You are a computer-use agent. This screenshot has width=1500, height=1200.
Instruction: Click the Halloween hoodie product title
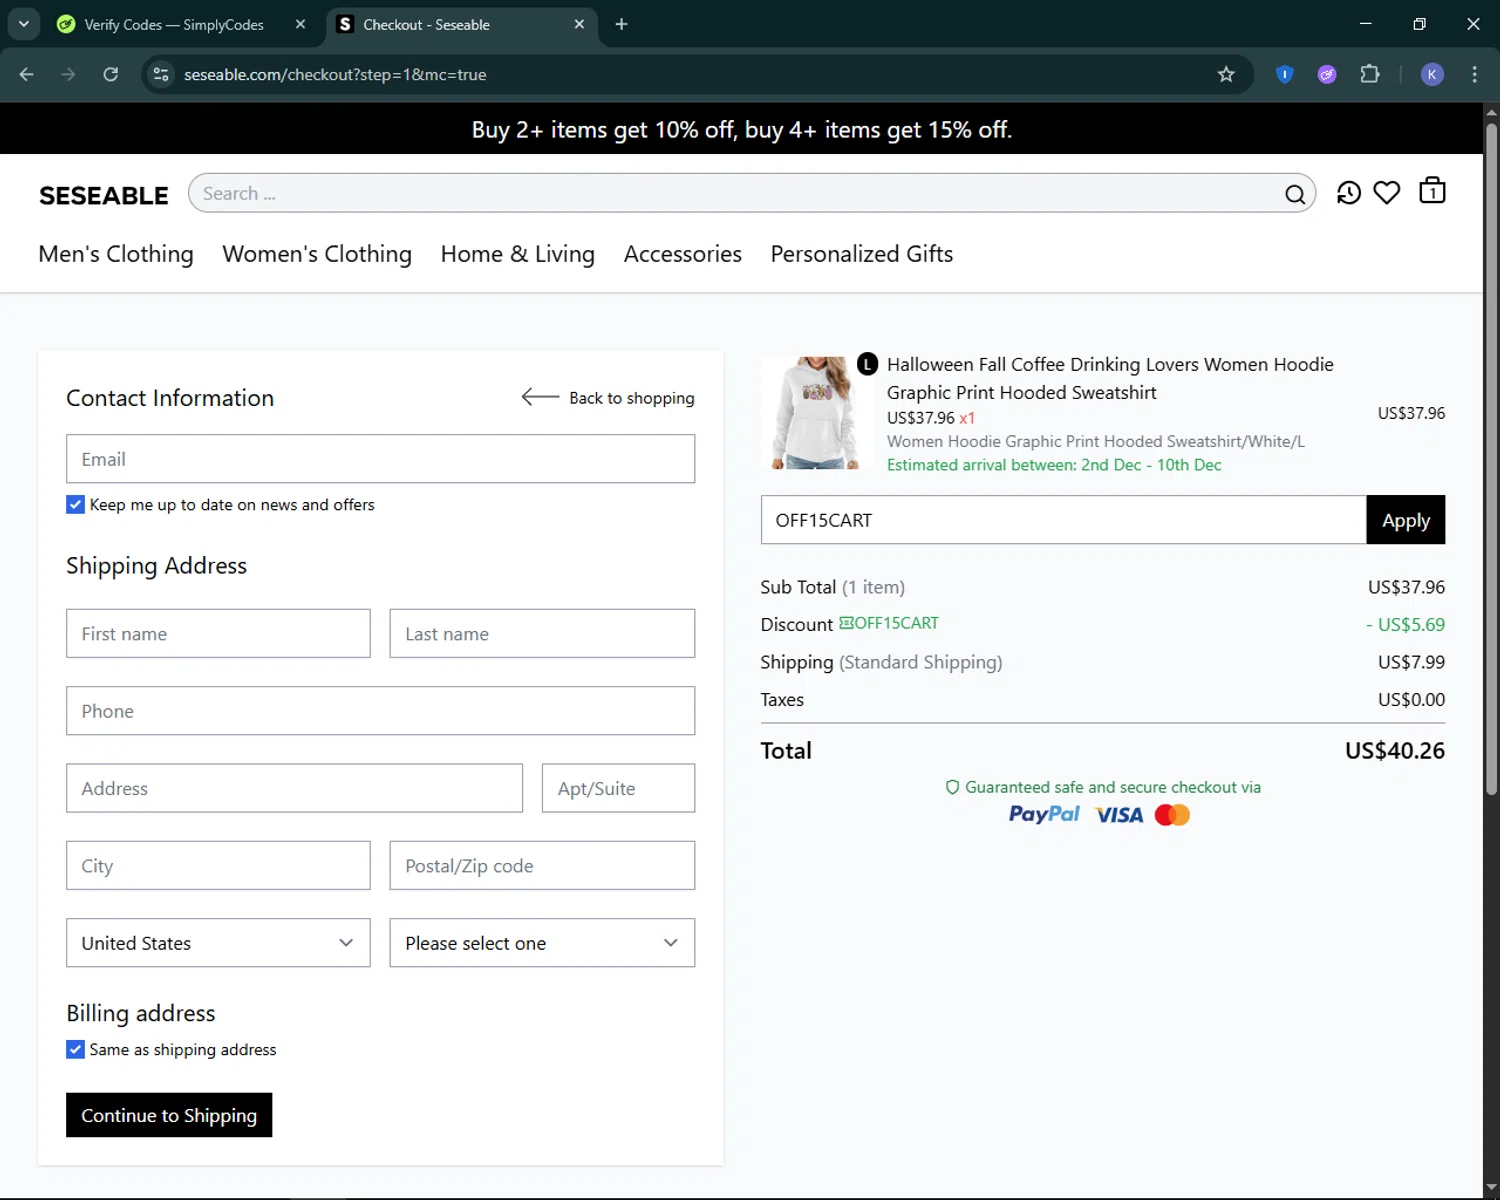point(1110,378)
